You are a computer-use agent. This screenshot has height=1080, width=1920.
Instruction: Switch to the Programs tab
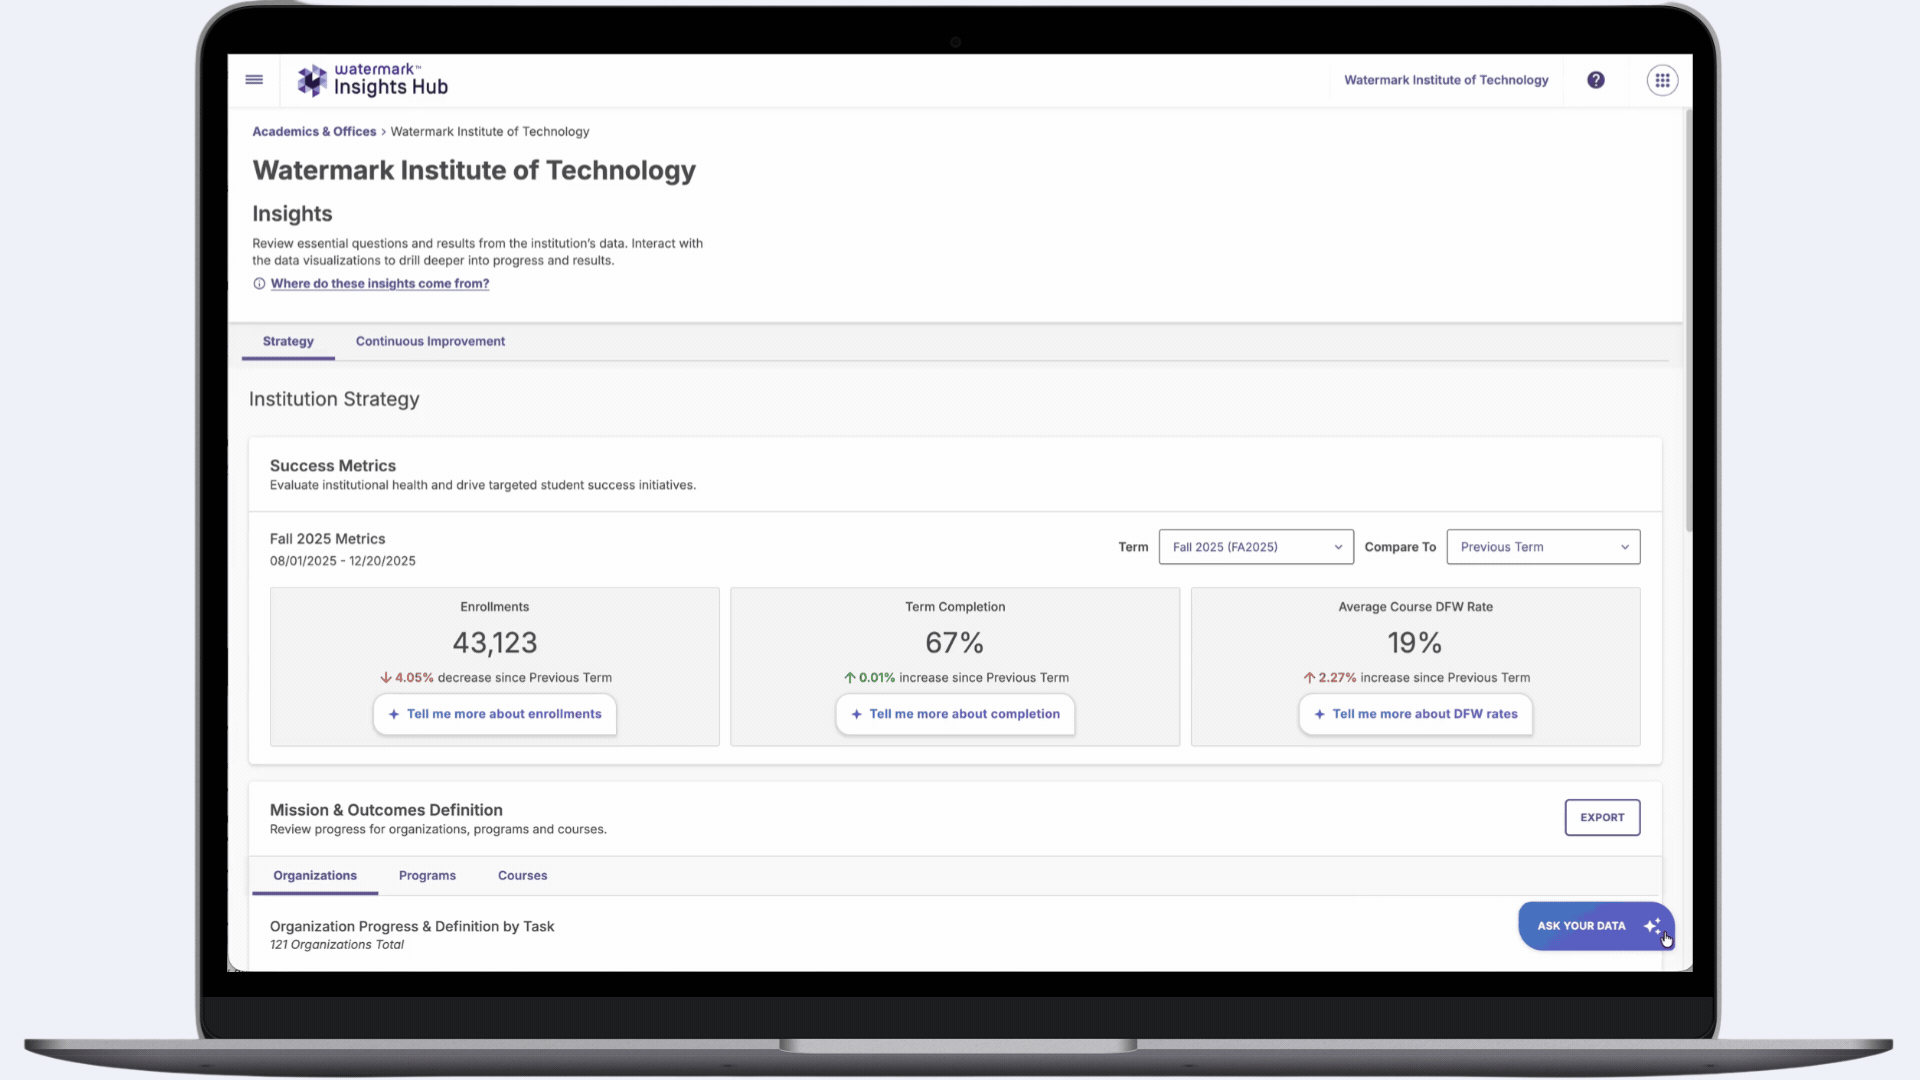click(x=427, y=875)
